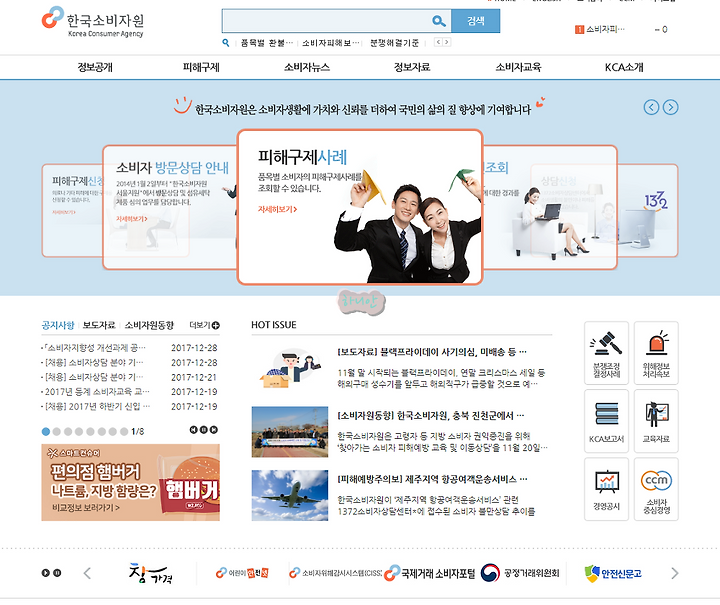Open the 소비자위해감시시스템 CISS logo
Image resolution: width=720 pixels, height=605 pixels.
(336, 573)
